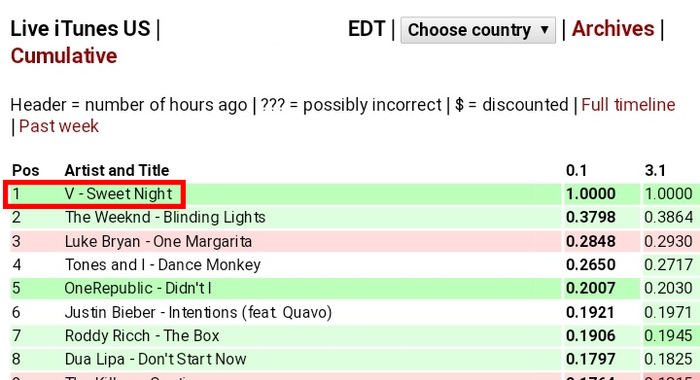Image resolution: width=700 pixels, height=380 pixels.
Task: Click the 0.3798 value for Blinding Lights
Action: coord(591,217)
